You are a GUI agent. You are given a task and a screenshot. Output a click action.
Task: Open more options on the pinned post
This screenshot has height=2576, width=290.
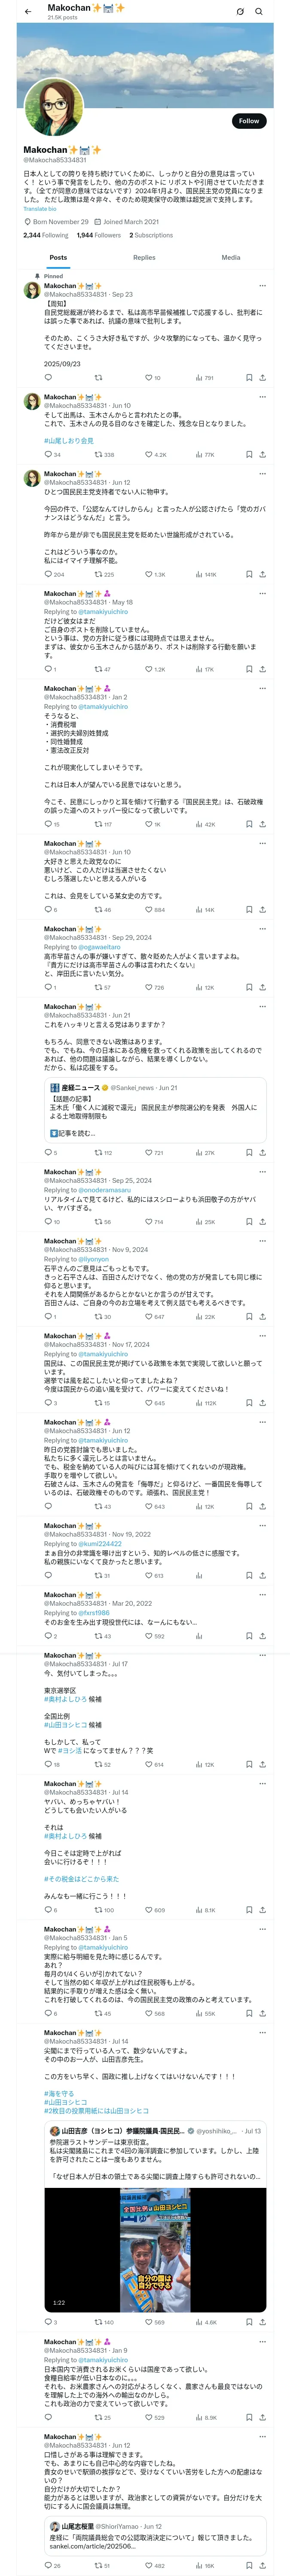262,286
